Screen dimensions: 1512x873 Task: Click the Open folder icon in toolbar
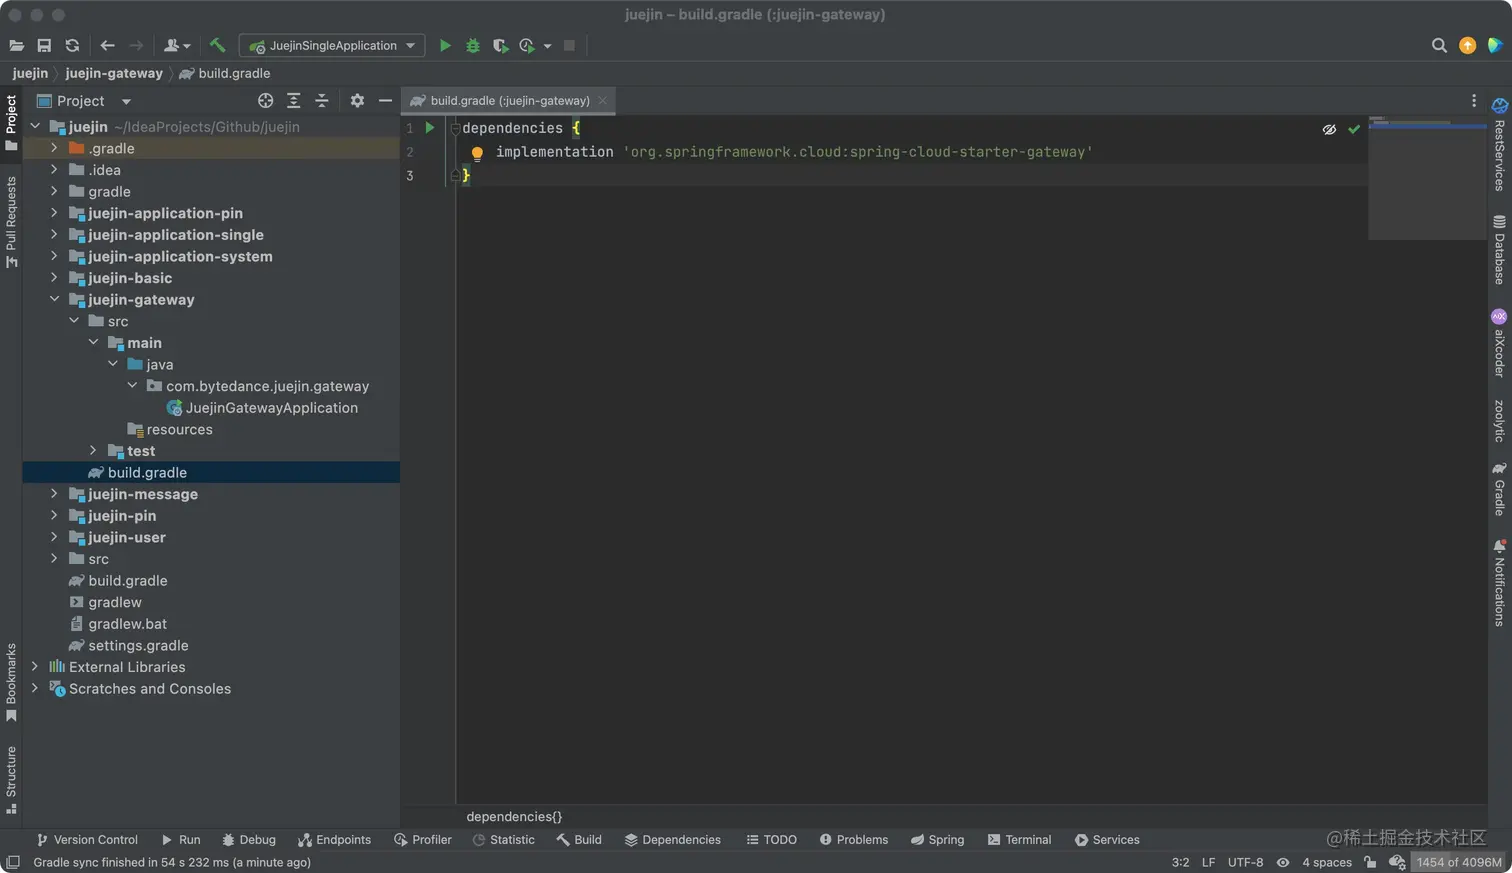click(16, 45)
